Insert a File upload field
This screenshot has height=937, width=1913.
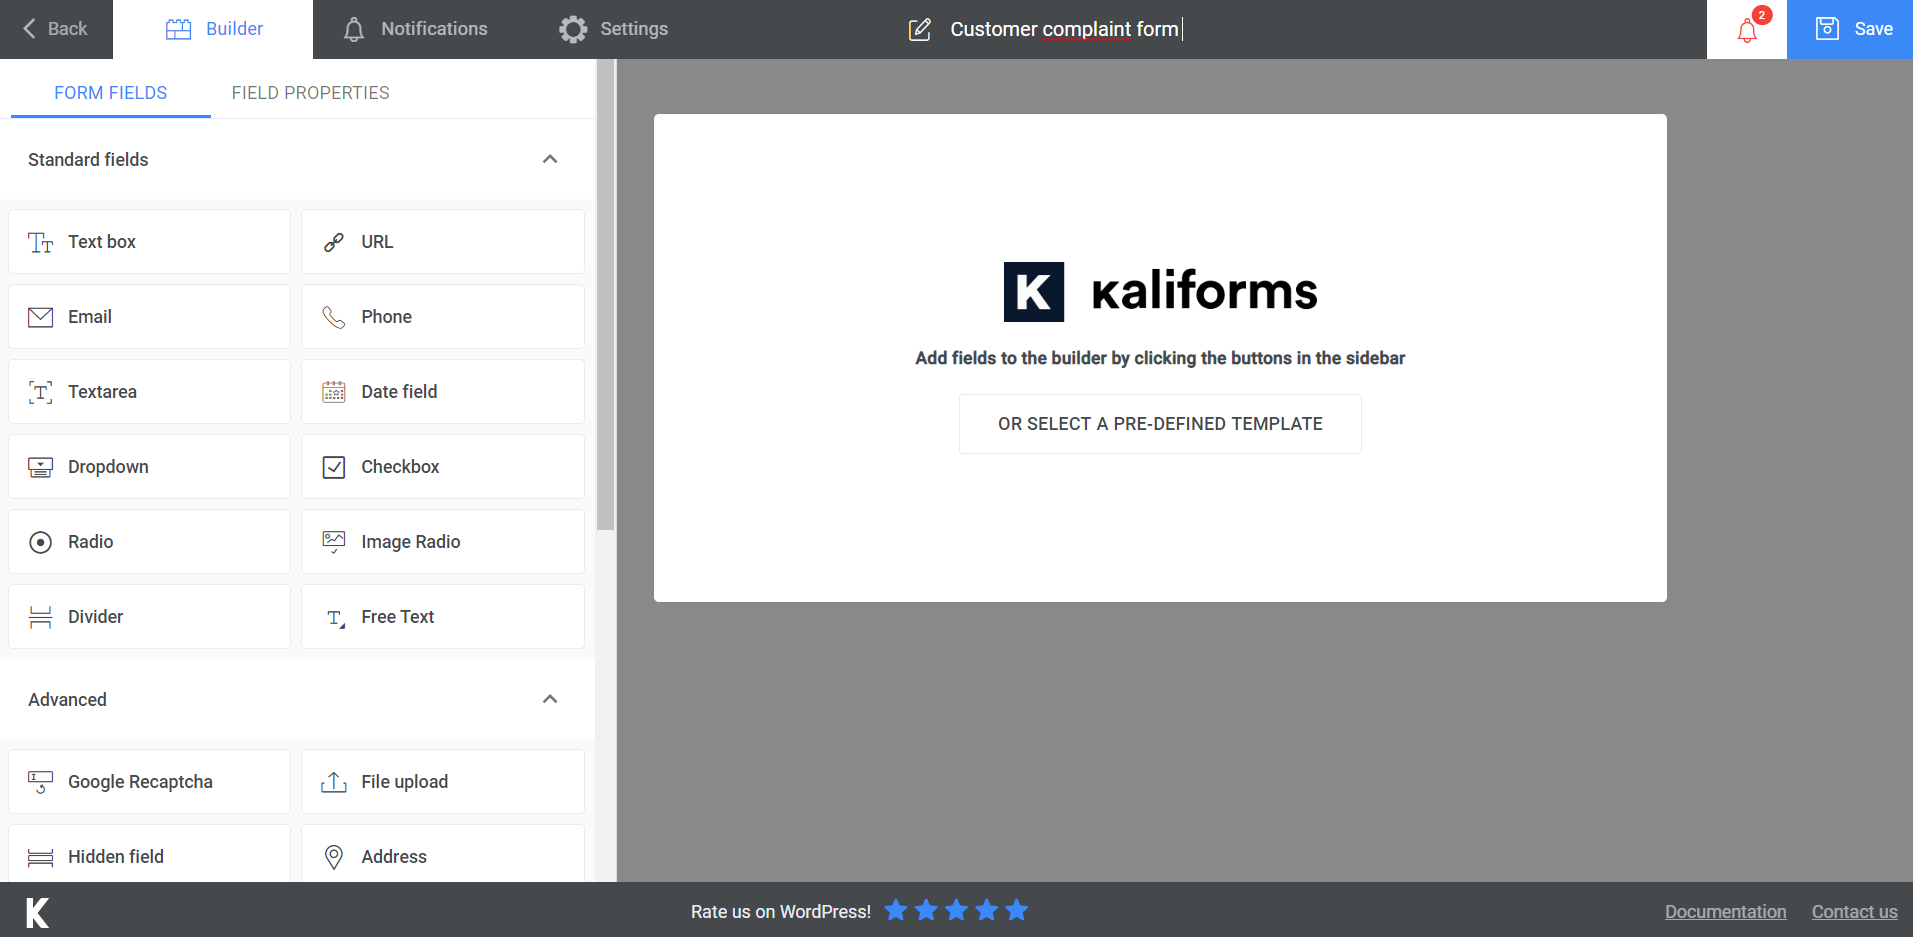[x=442, y=781]
